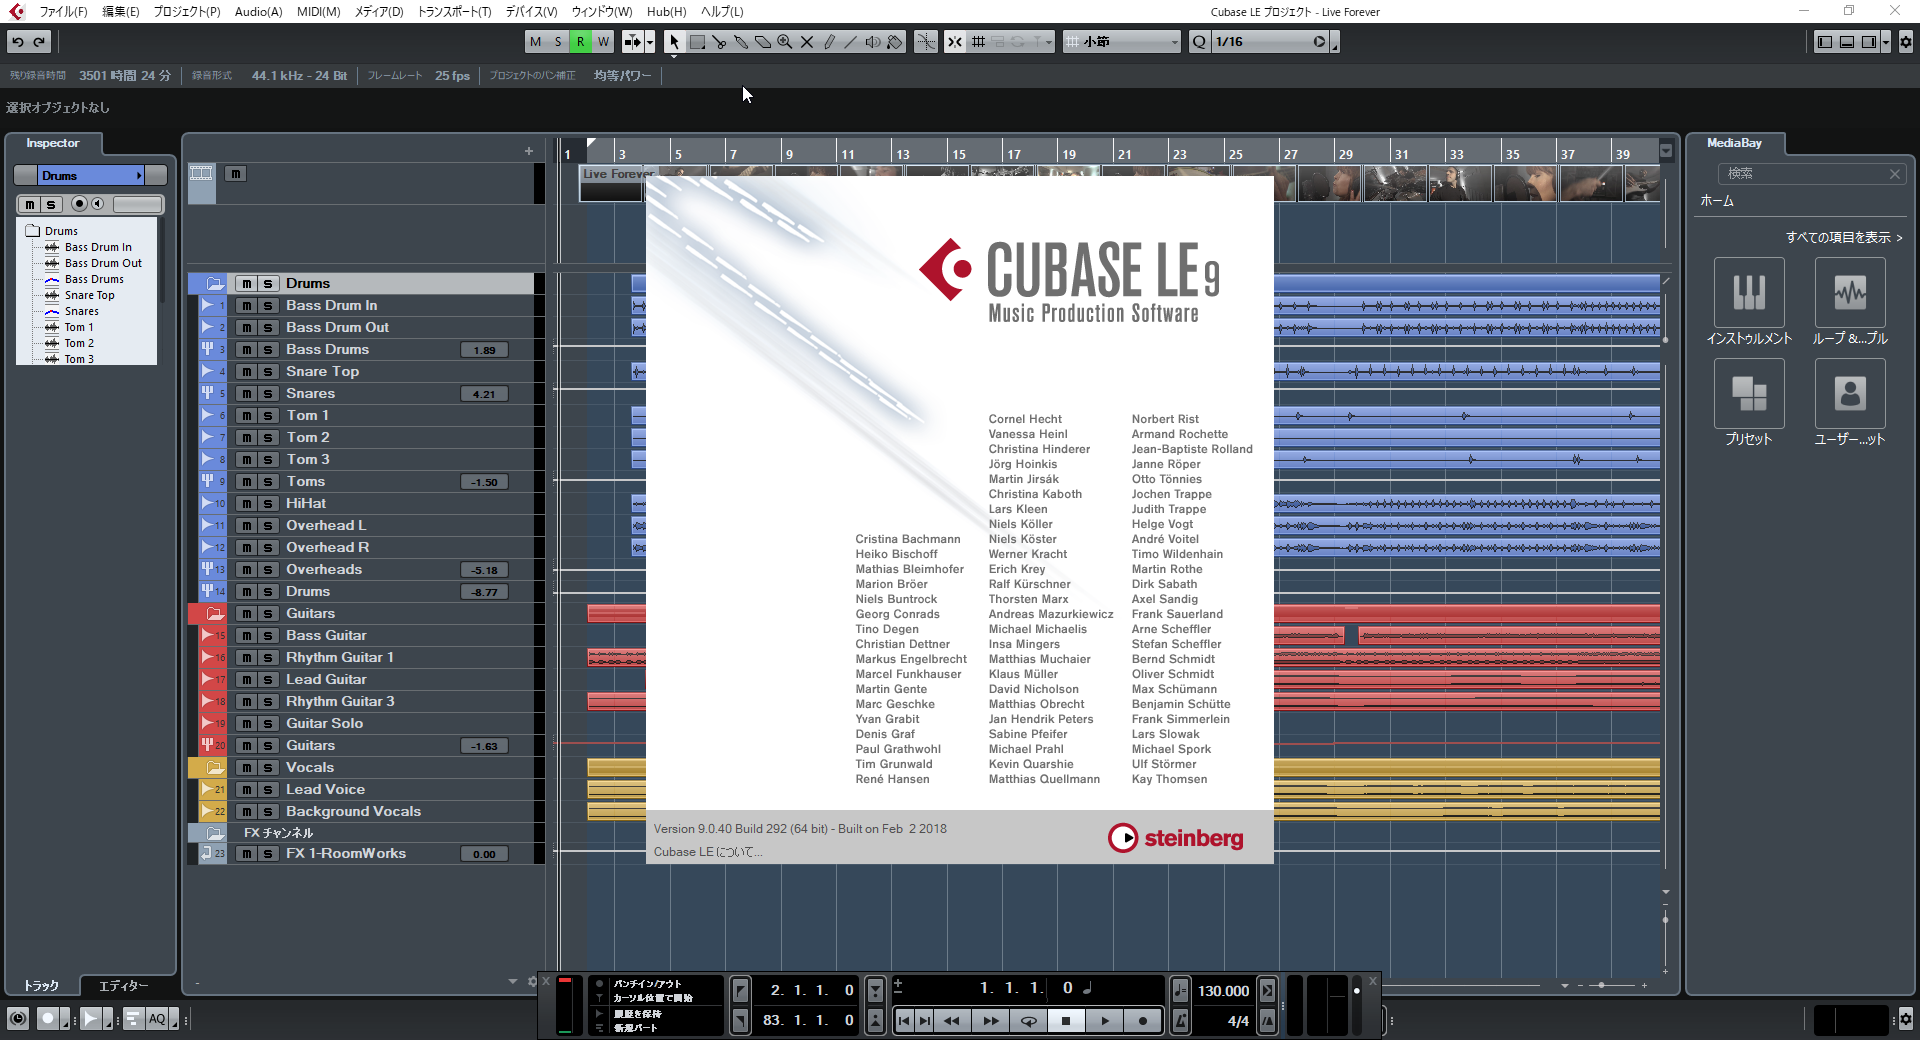Open the Drums track selector in Inspector
1920x1040 pixels.
[91, 176]
